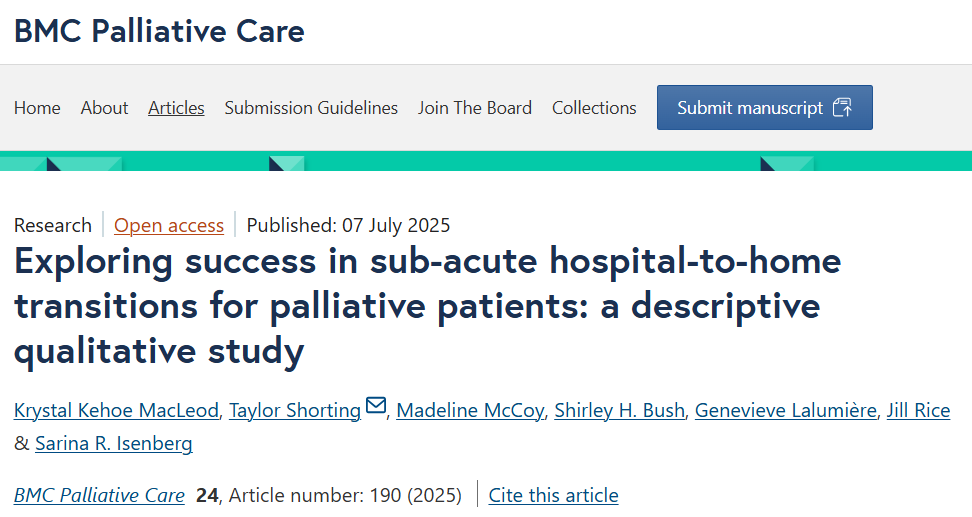972x517 pixels.
Task: Click the italic BMC Palliative Care journal link
Action: pyautogui.click(x=99, y=495)
